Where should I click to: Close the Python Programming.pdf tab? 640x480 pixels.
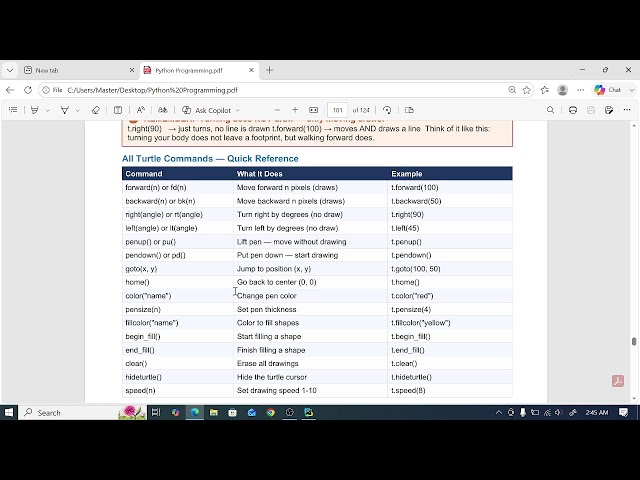coord(251,70)
